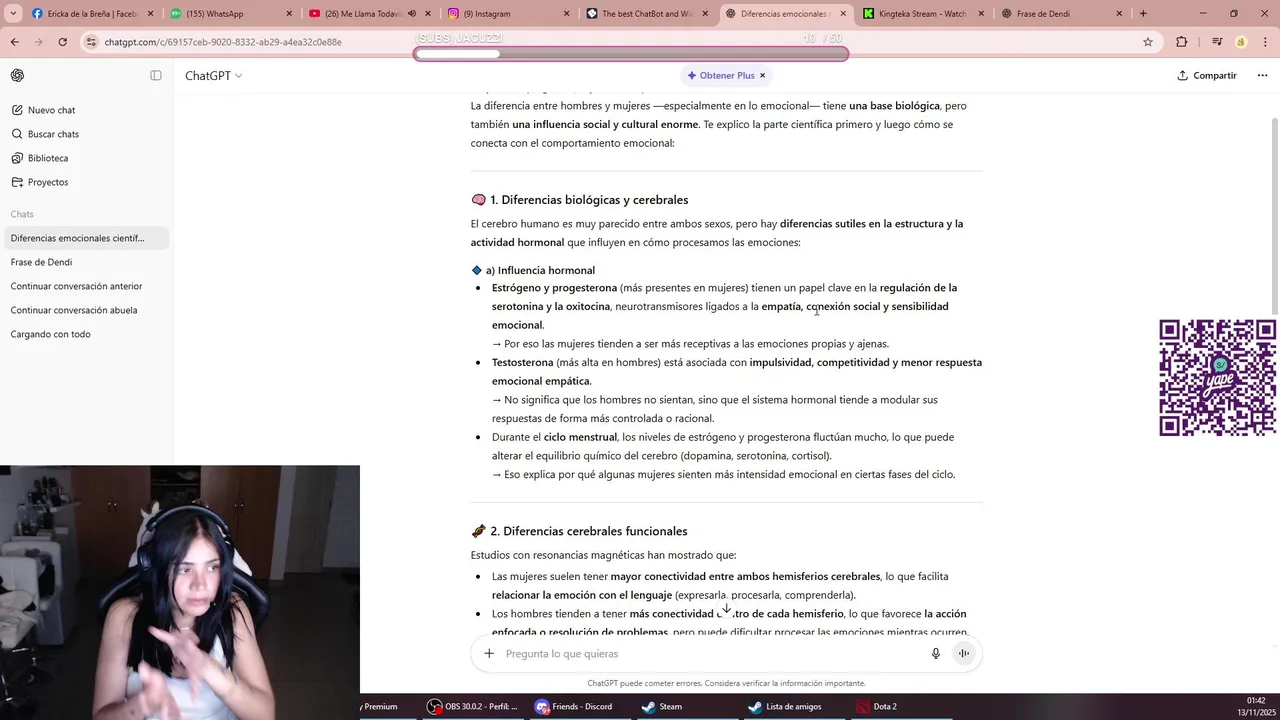Open Buscar chats search

point(53,134)
